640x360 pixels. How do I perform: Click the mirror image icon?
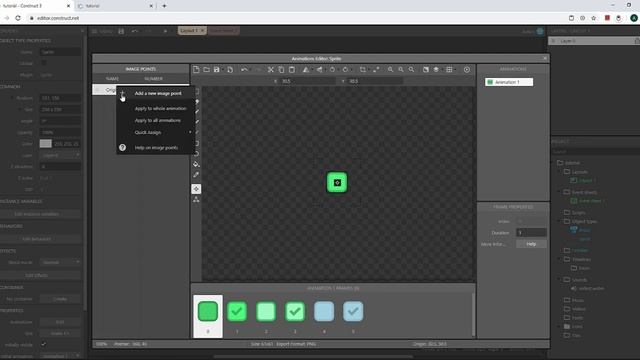tap(306, 70)
